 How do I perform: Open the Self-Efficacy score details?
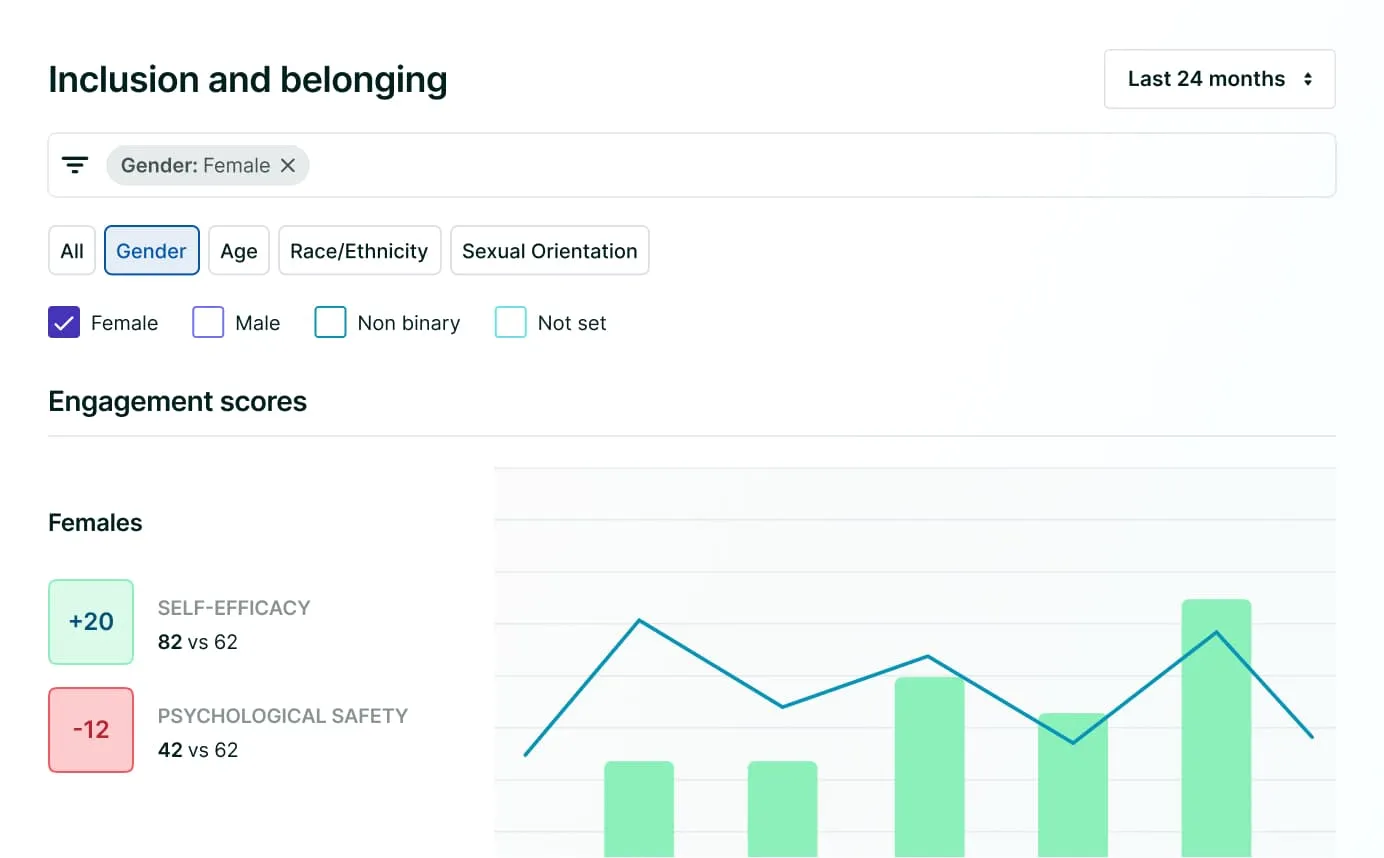234,608
